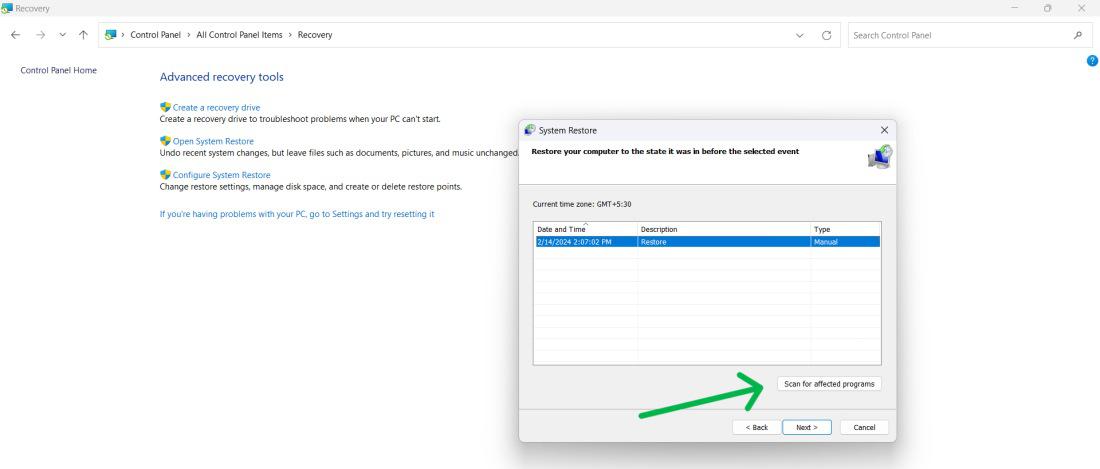Click shield icon beside Configure System Restore

[x=166, y=175]
